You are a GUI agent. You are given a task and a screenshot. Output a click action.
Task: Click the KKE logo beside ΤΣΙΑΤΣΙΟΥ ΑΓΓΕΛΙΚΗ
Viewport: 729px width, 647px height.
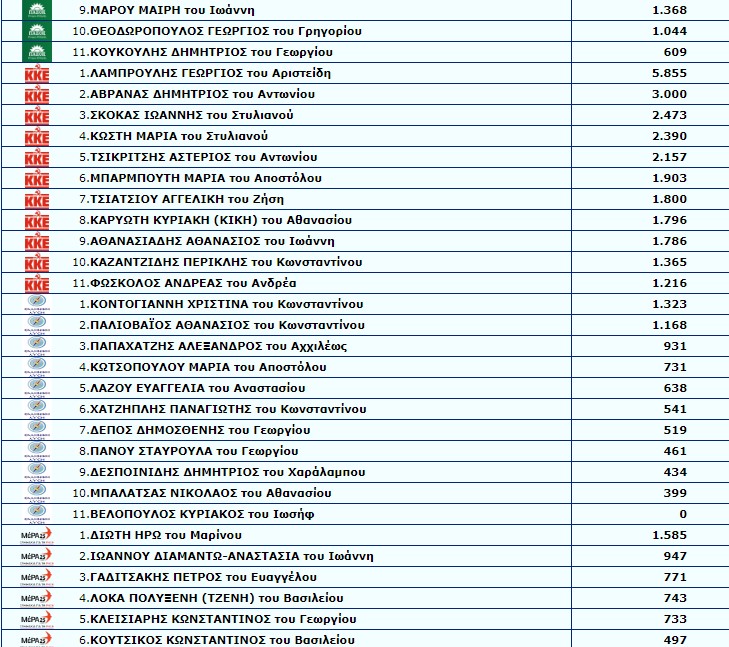pyautogui.click(x=37, y=200)
